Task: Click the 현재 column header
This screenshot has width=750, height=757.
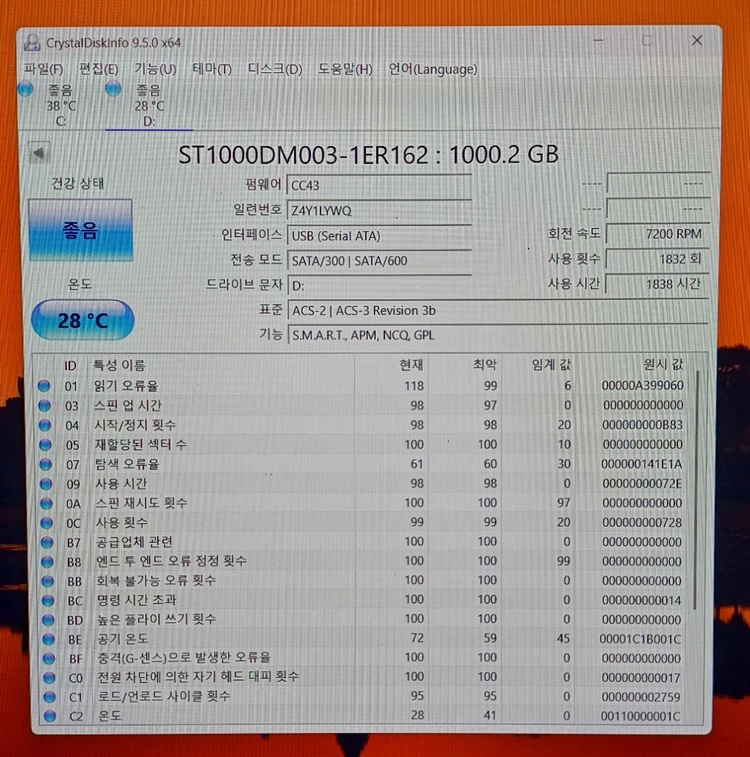Action: (x=412, y=364)
